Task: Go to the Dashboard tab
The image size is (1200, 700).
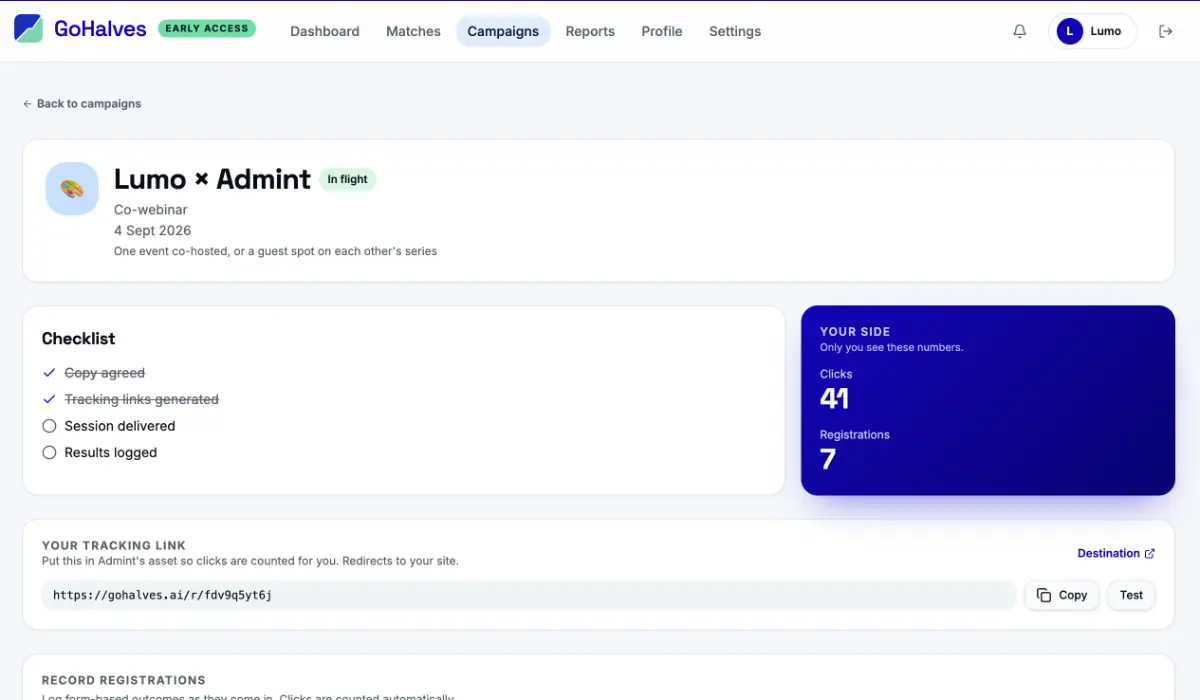Action: [325, 31]
